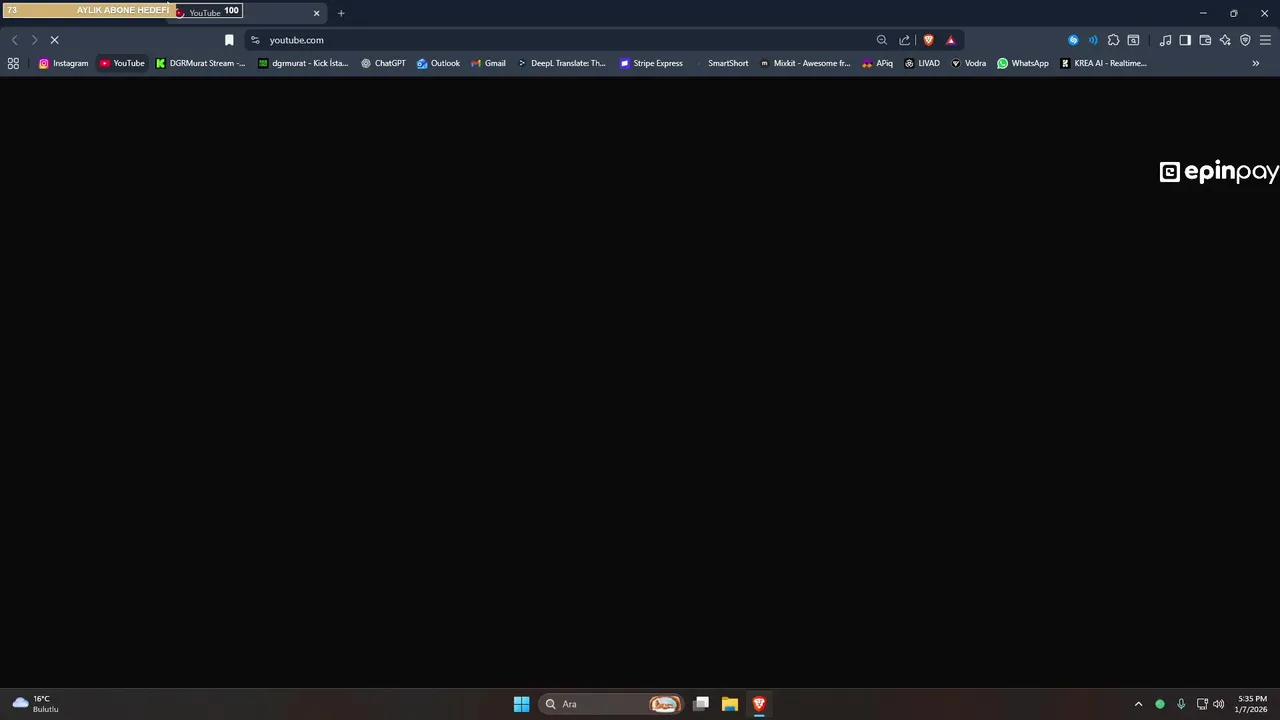Go forward to next page
The width and height of the screenshot is (1280, 720).
click(x=34, y=40)
